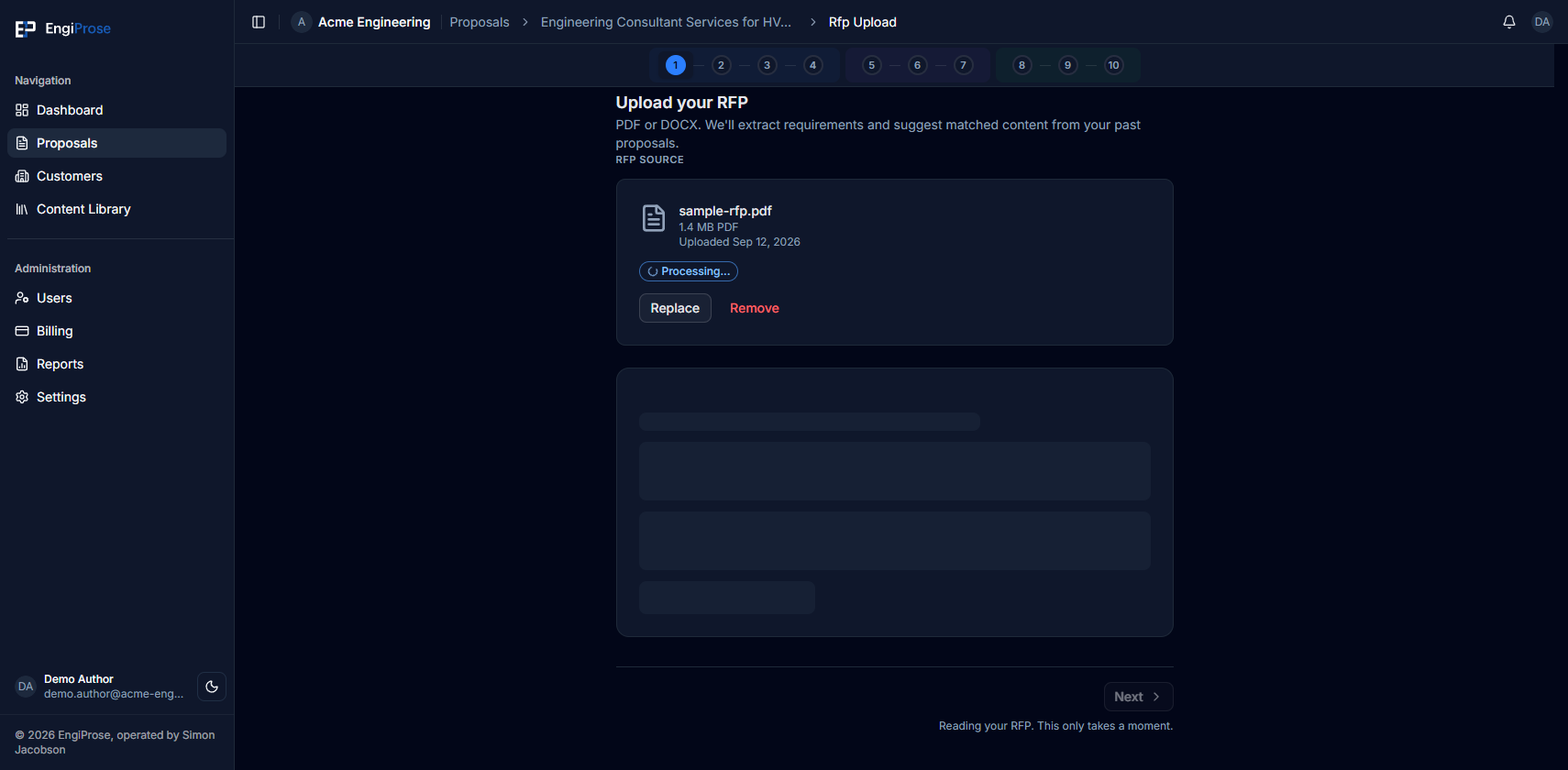Click the Processing... status badge

(688, 271)
